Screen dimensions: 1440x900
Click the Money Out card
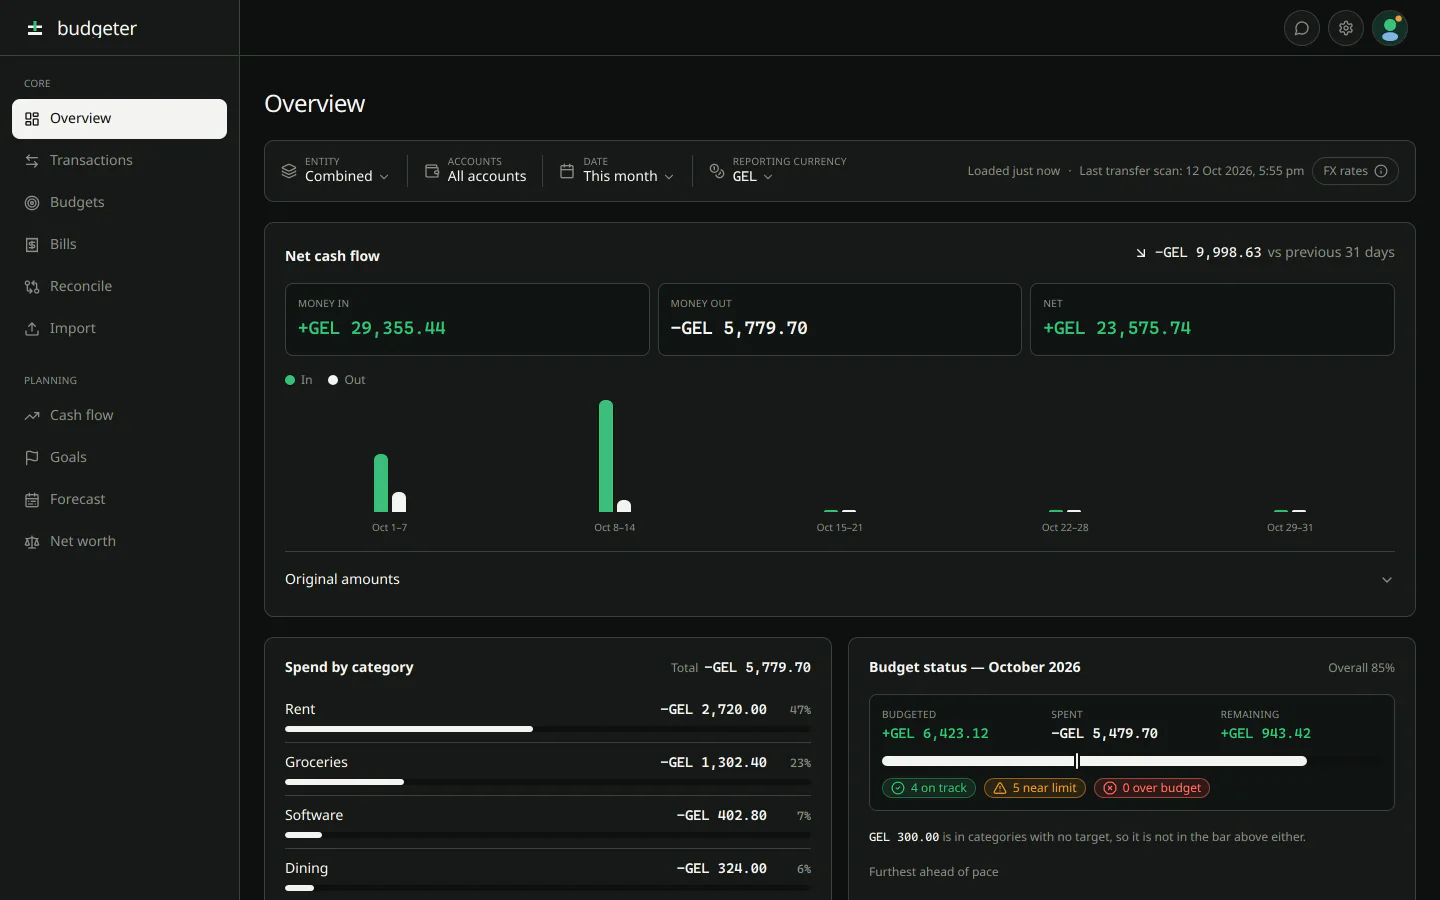[840, 319]
